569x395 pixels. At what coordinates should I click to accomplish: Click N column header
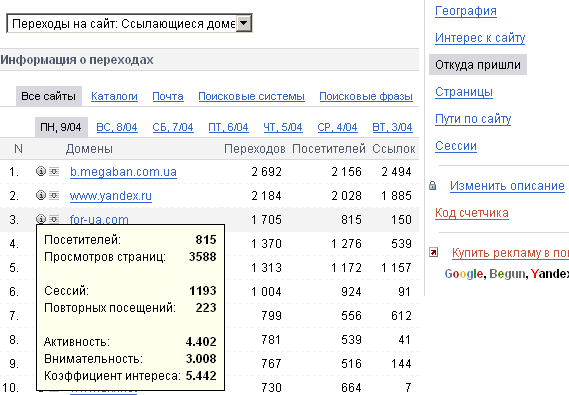pos(18,149)
